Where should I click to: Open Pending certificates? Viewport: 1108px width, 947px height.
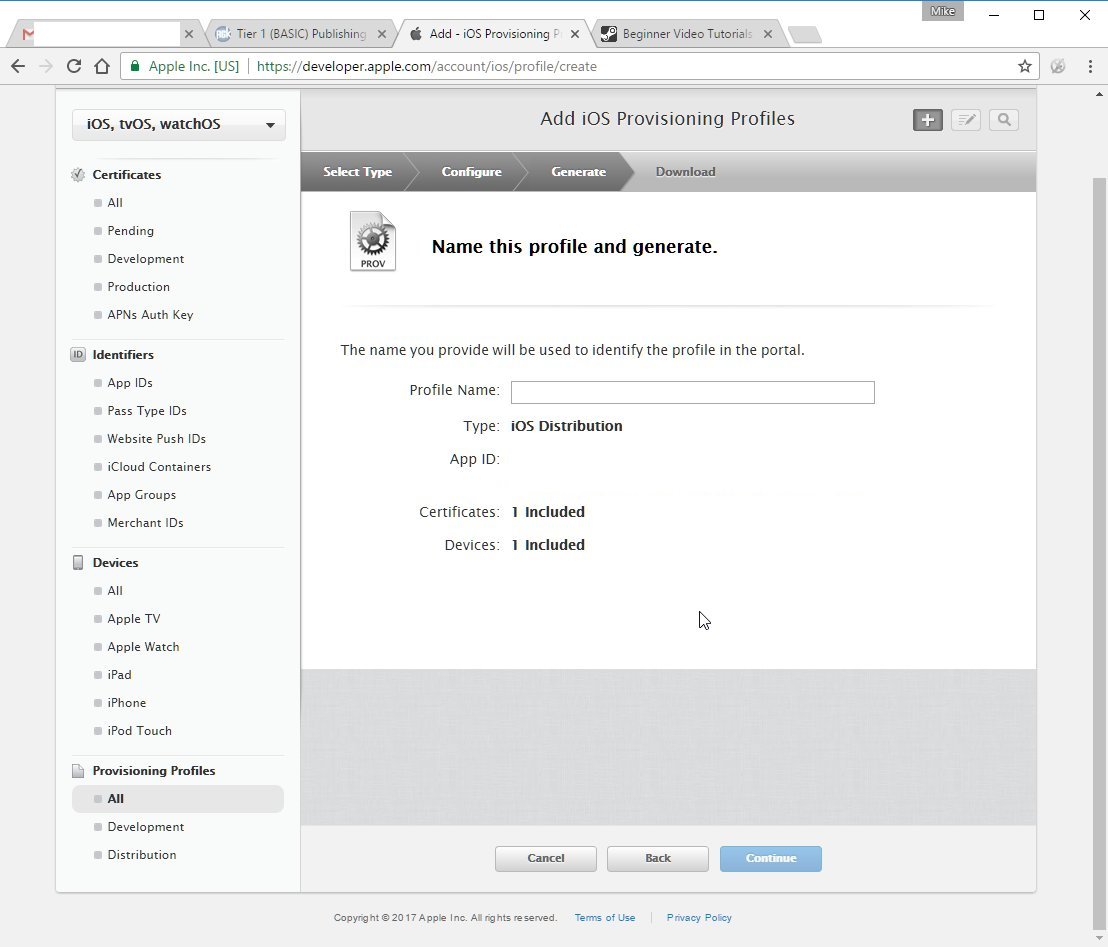pos(131,231)
